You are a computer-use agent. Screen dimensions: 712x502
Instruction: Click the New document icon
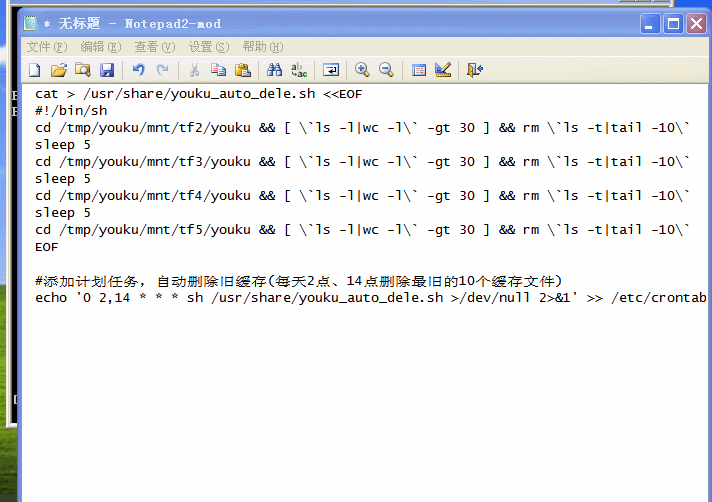click(35, 70)
